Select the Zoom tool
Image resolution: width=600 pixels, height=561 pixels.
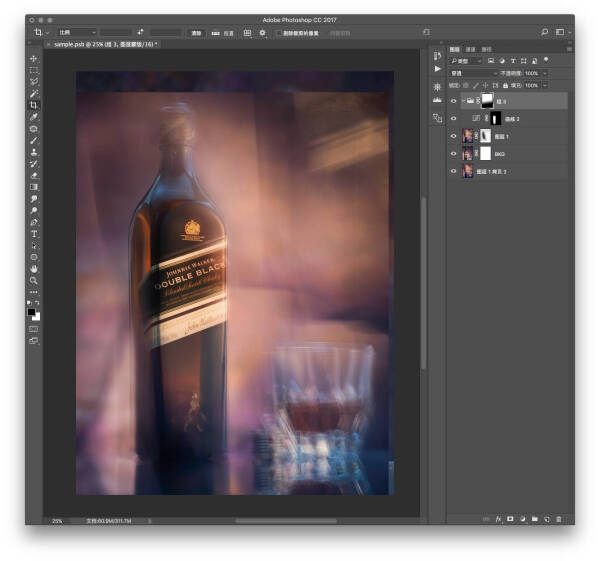[34, 280]
